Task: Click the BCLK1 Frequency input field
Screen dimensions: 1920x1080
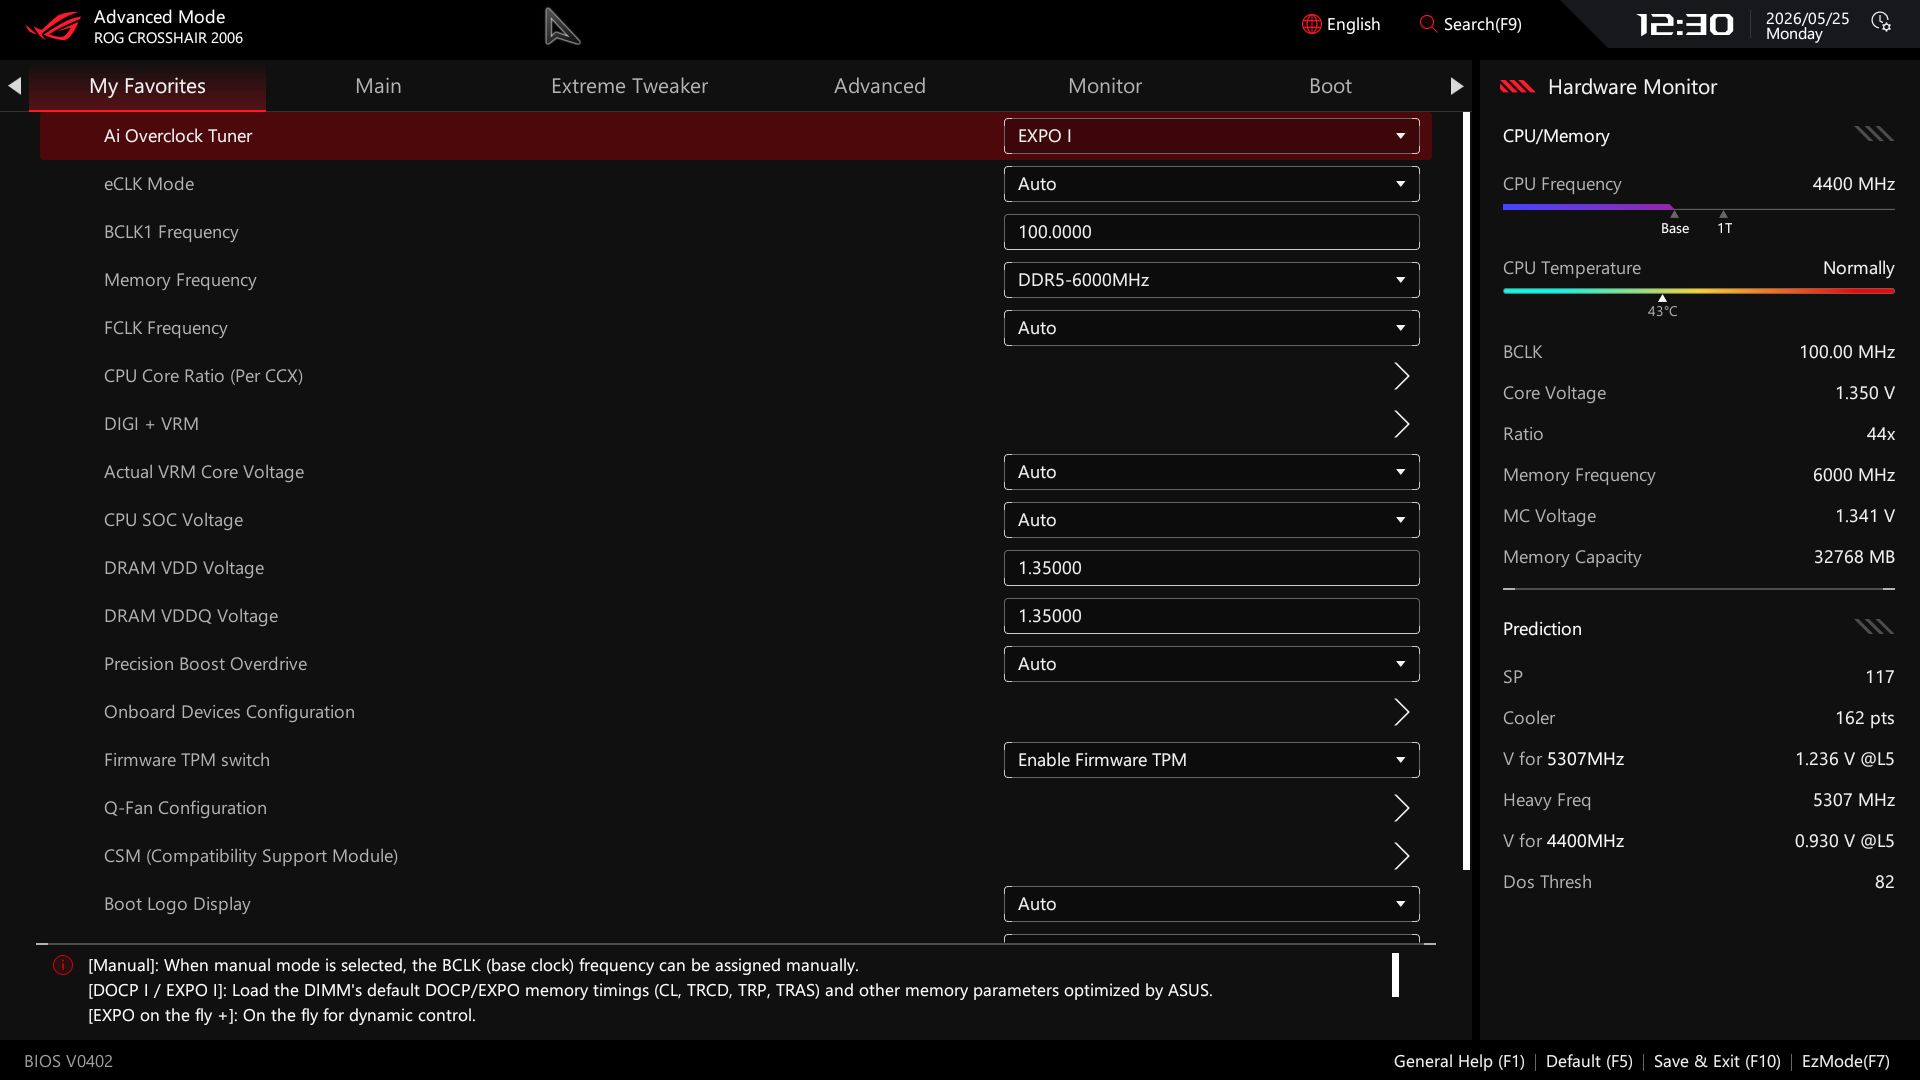Action: pyautogui.click(x=1211, y=232)
